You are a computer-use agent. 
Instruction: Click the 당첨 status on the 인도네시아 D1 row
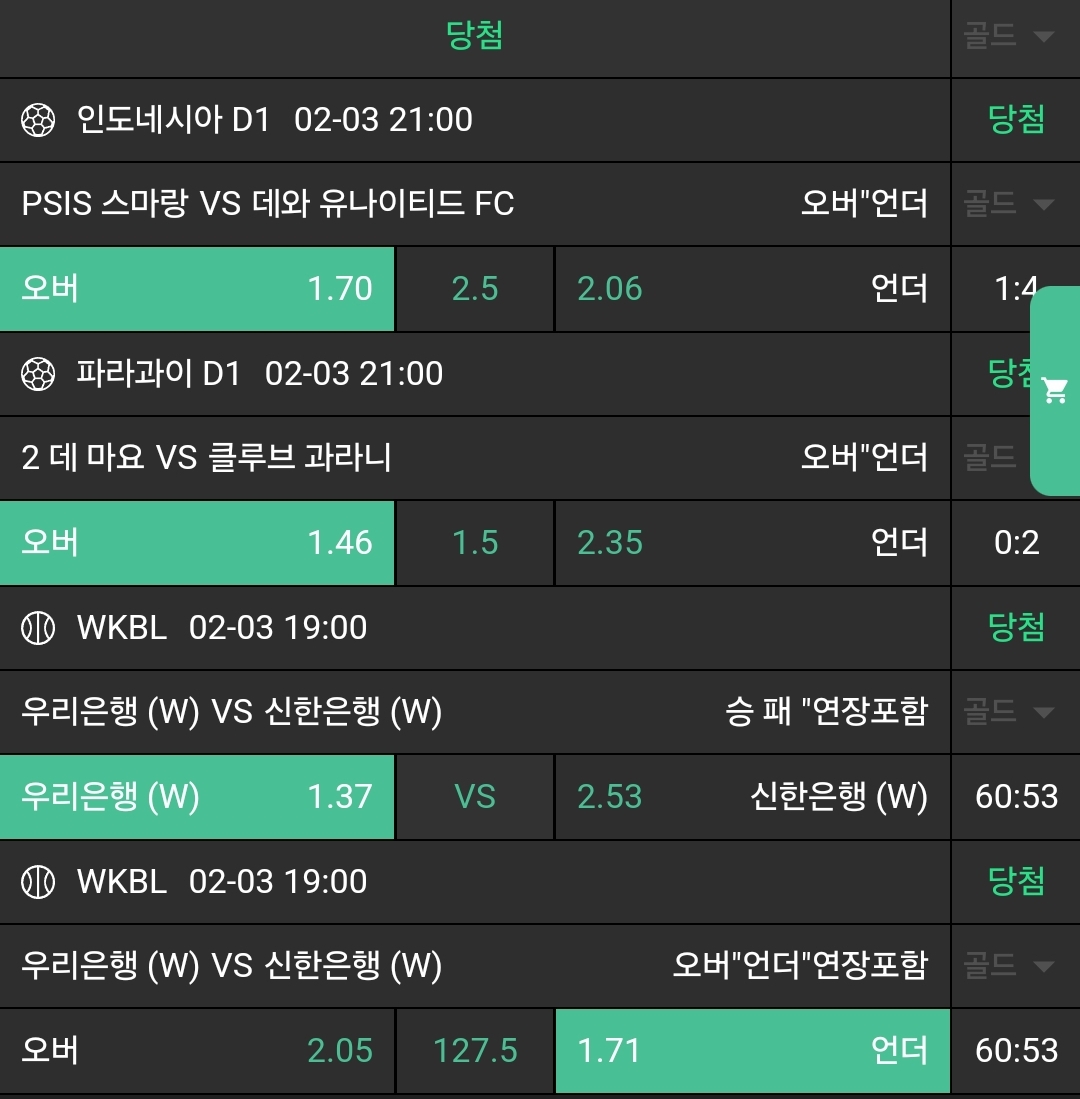click(1016, 121)
